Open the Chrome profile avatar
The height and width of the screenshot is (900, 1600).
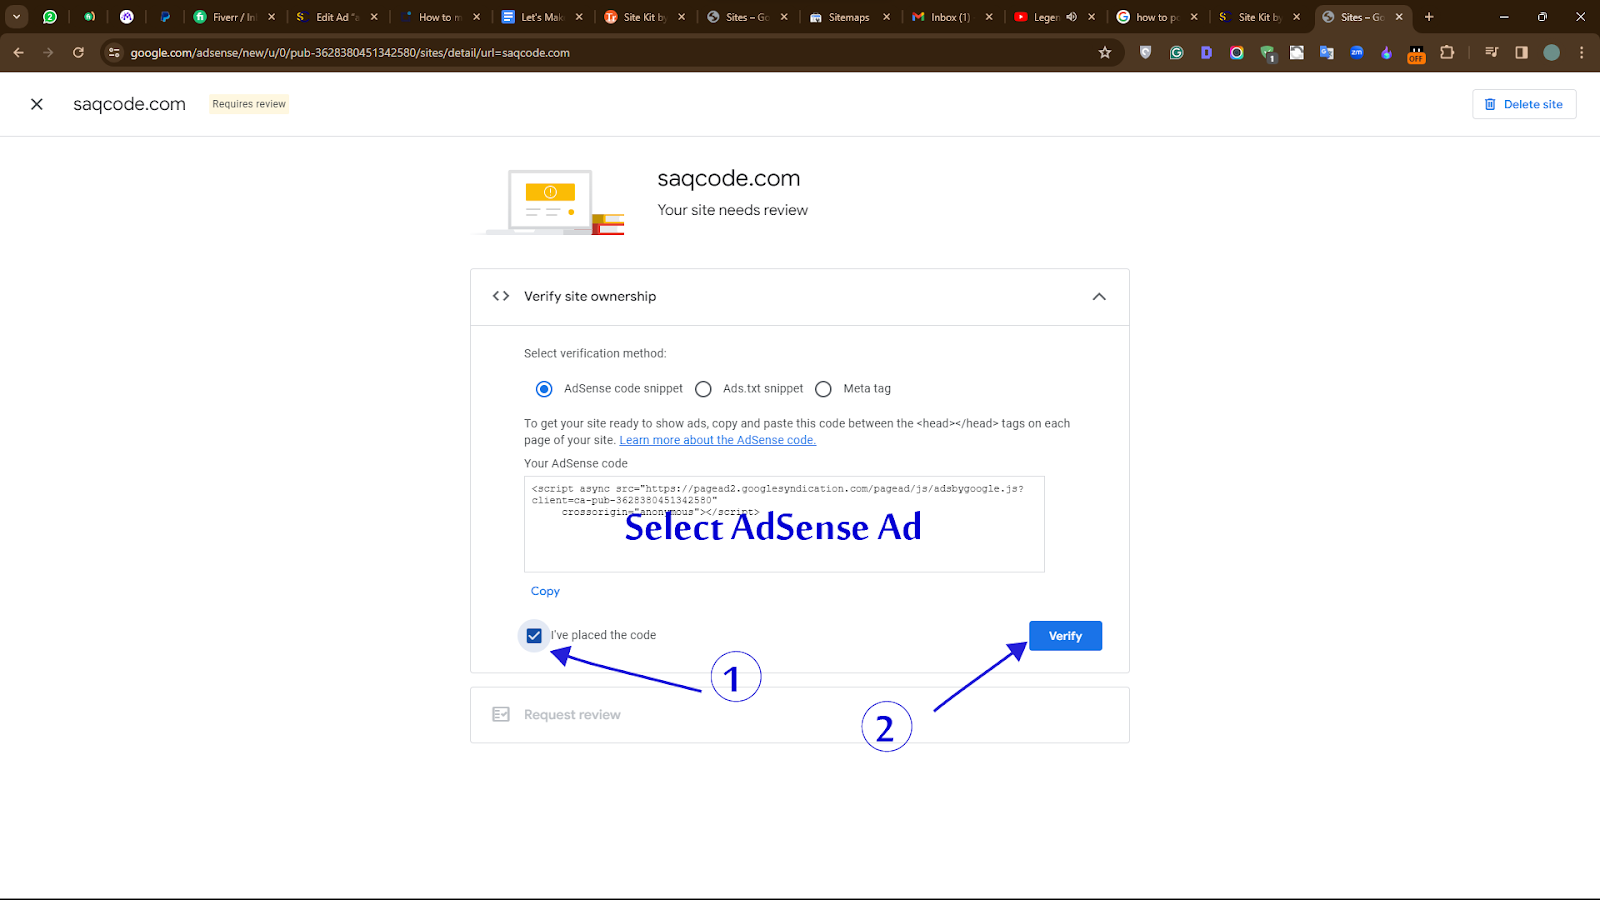pos(1552,53)
